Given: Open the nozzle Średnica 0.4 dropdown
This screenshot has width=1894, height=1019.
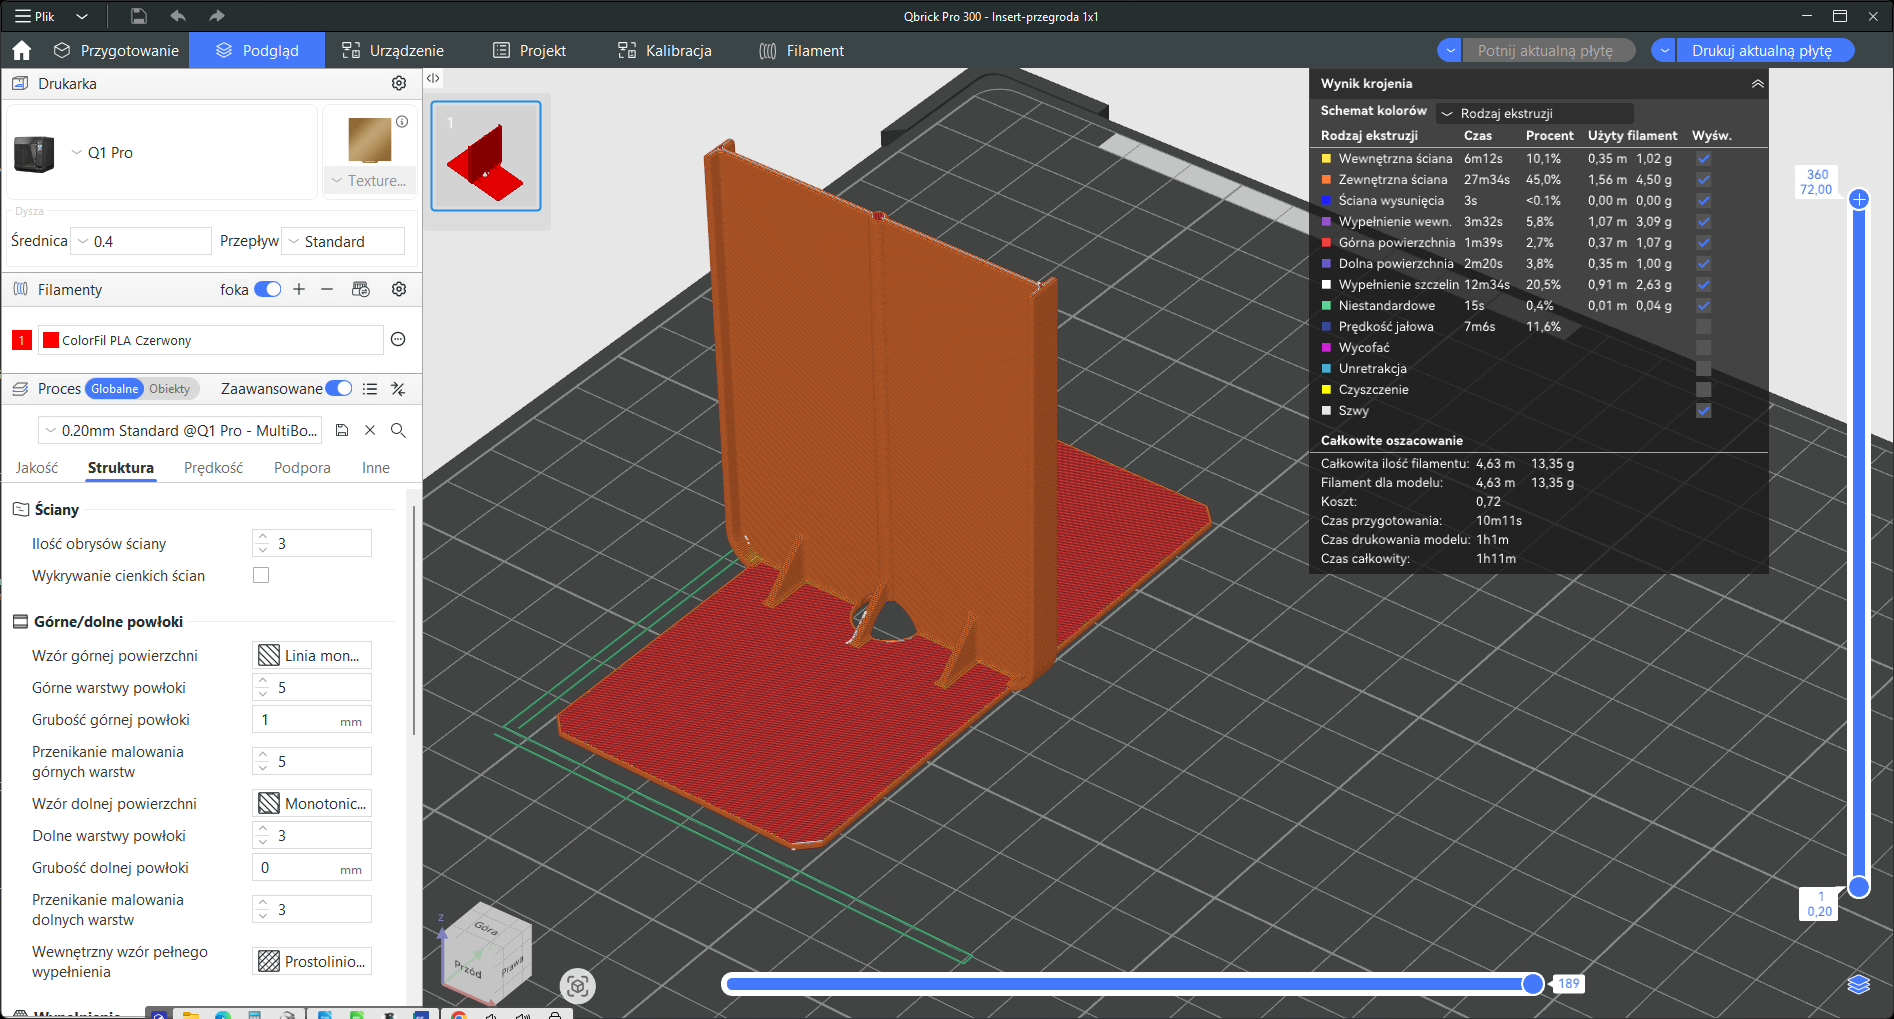Looking at the screenshot, I should coord(142,241).
